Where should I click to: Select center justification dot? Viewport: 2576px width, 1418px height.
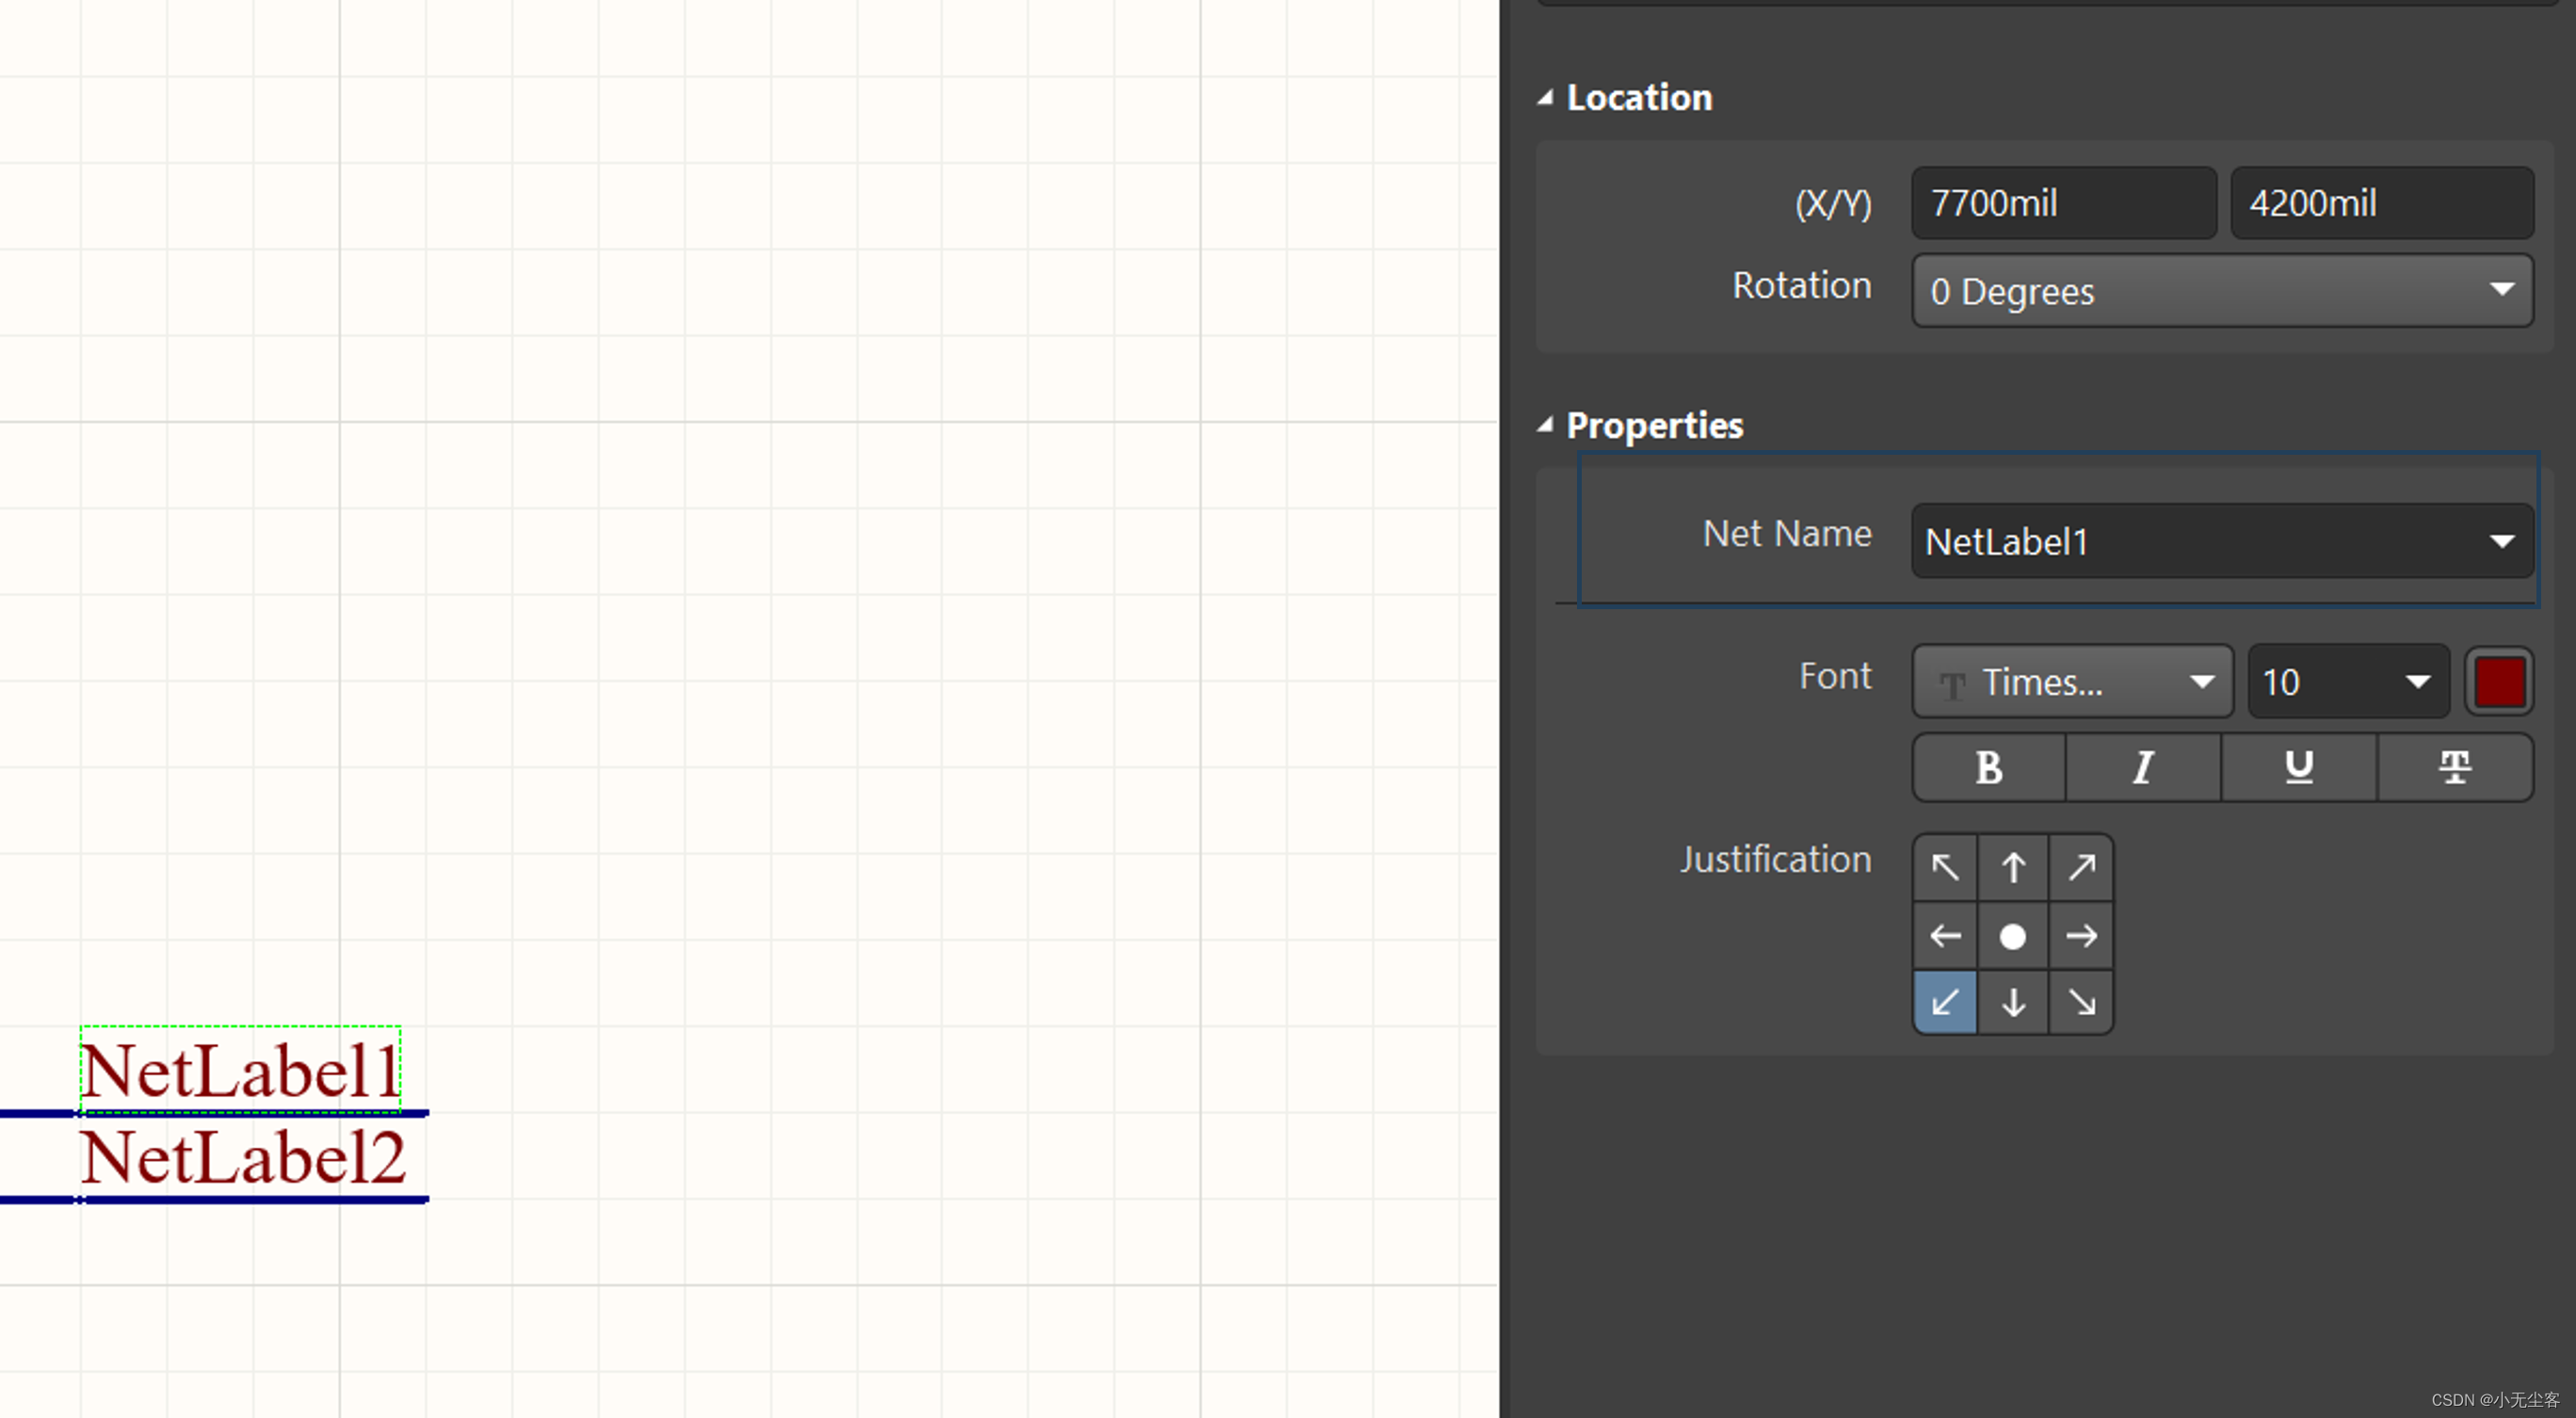2013,936
